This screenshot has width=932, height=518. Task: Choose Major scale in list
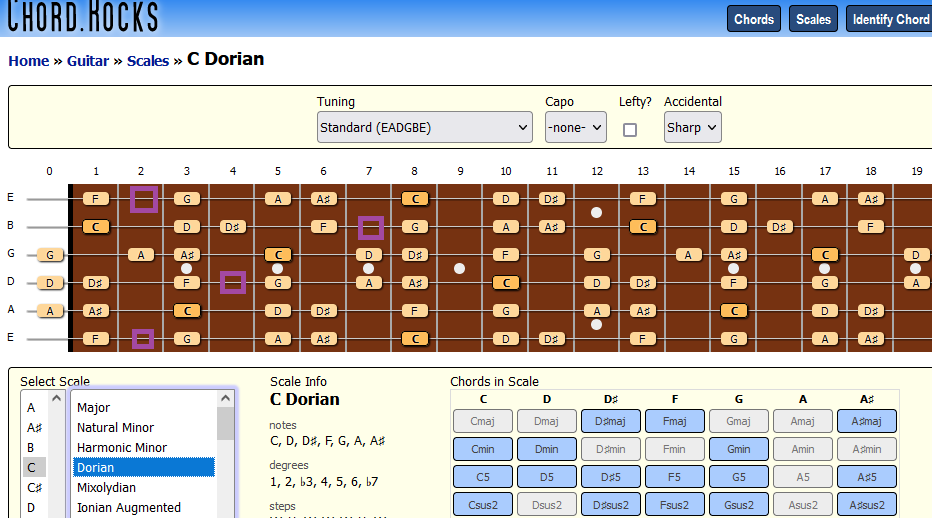[144, 407]
